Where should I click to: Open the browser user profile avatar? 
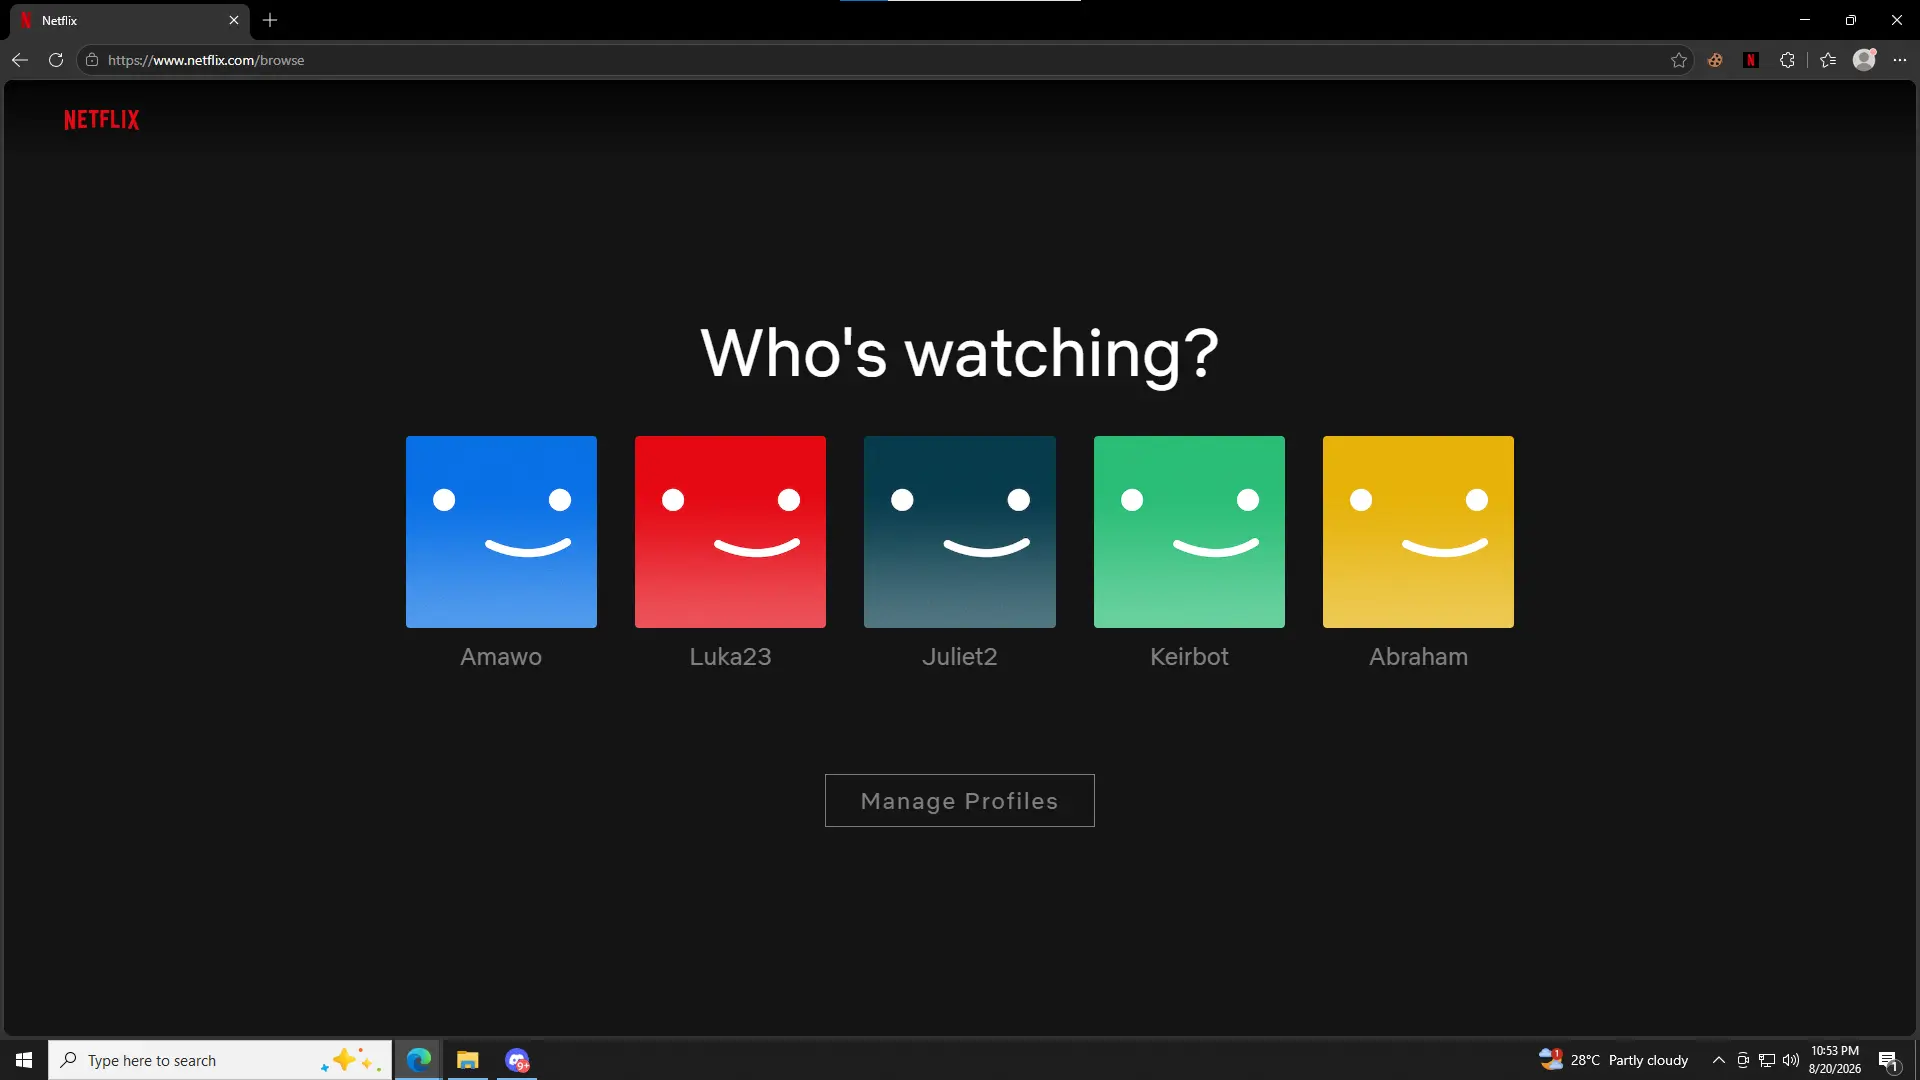coord(1864,60)
